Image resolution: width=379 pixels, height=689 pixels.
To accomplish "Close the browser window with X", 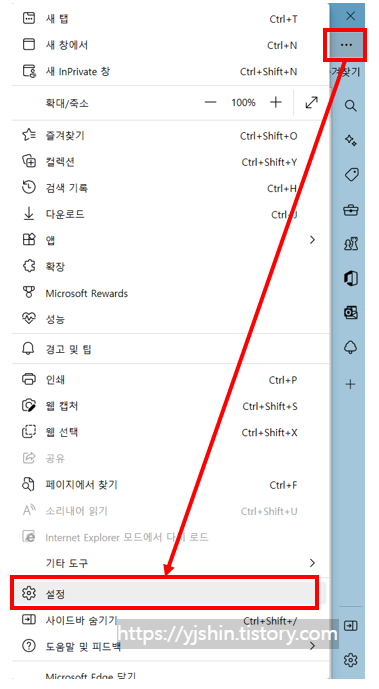I will (350, 16).
